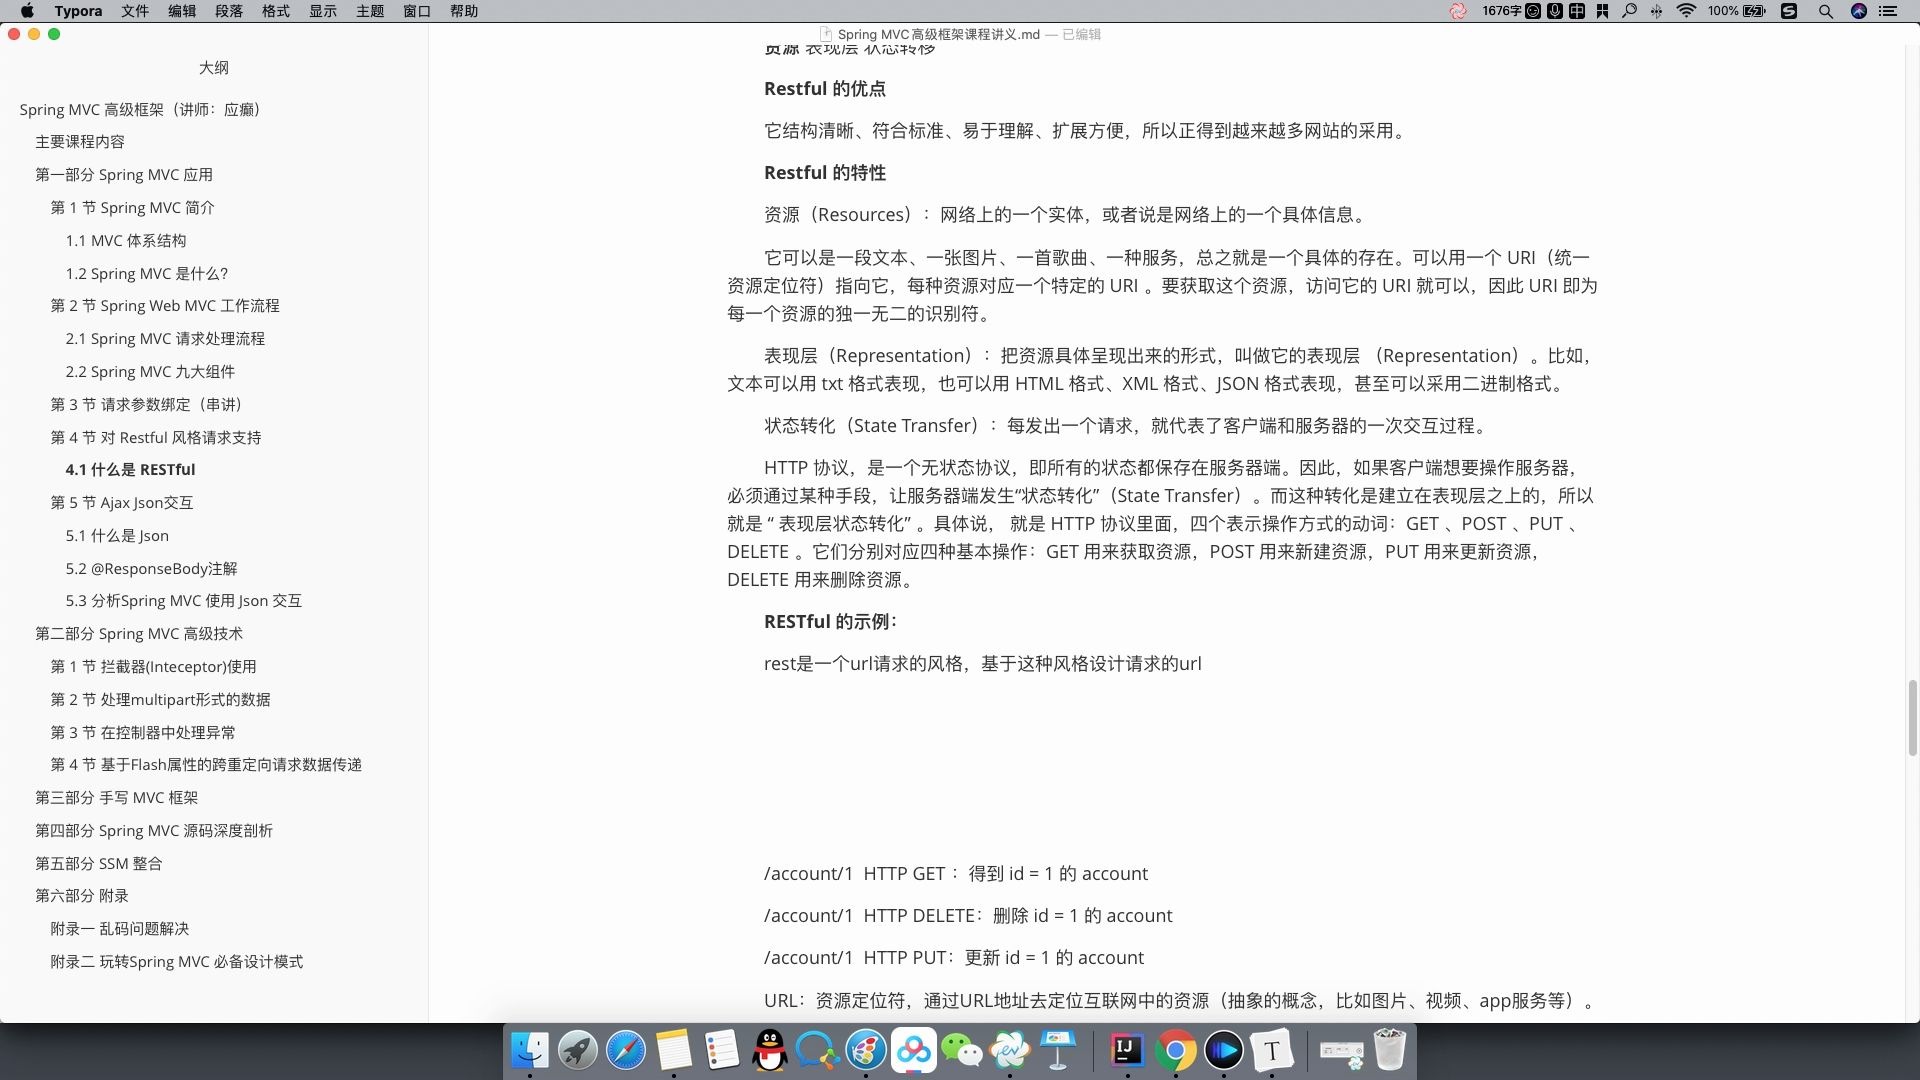Click the microphone icon in menu bar
This screenshot has width=1920, height=1080.
1555,11
